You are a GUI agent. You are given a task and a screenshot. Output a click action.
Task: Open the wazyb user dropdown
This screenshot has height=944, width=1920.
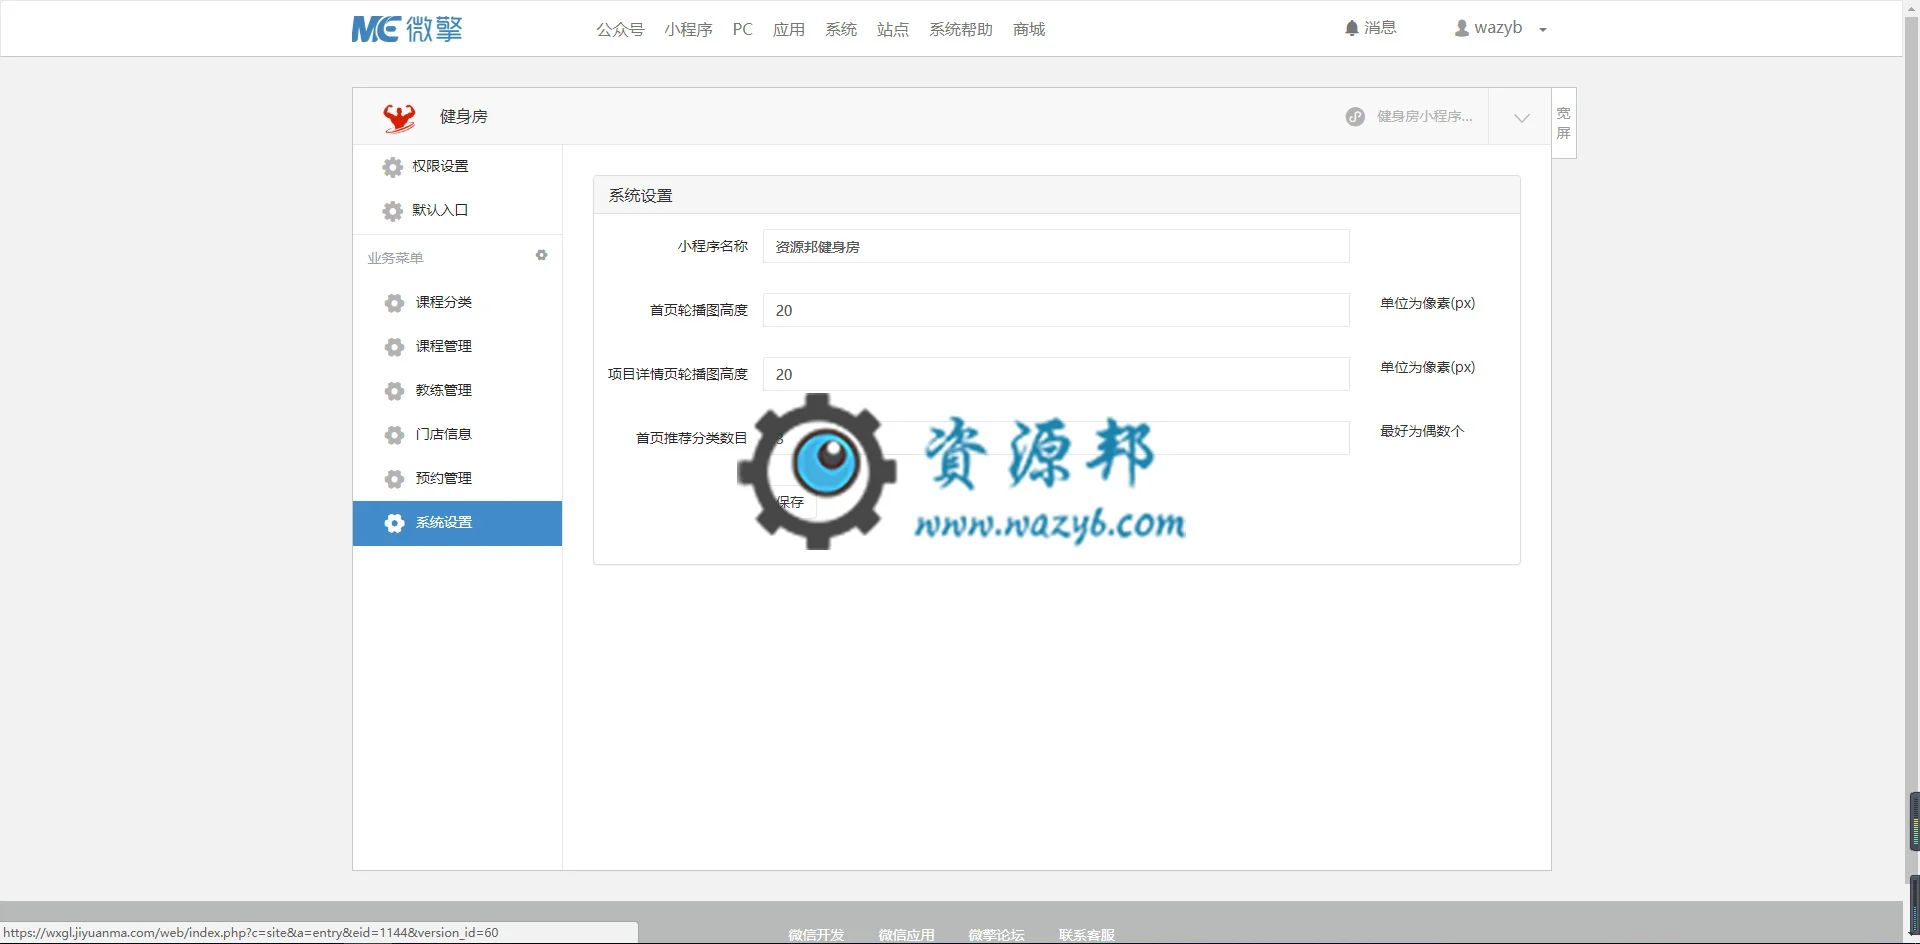1500,28
